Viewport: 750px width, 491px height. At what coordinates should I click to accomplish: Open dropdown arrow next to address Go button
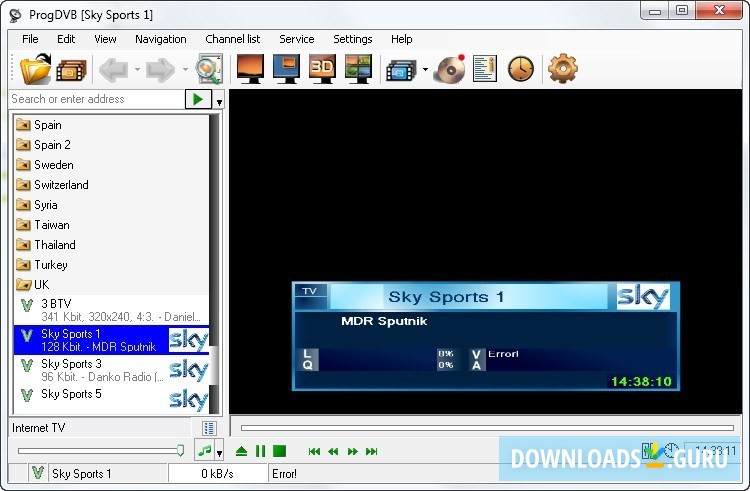click(x=219, y=101)
